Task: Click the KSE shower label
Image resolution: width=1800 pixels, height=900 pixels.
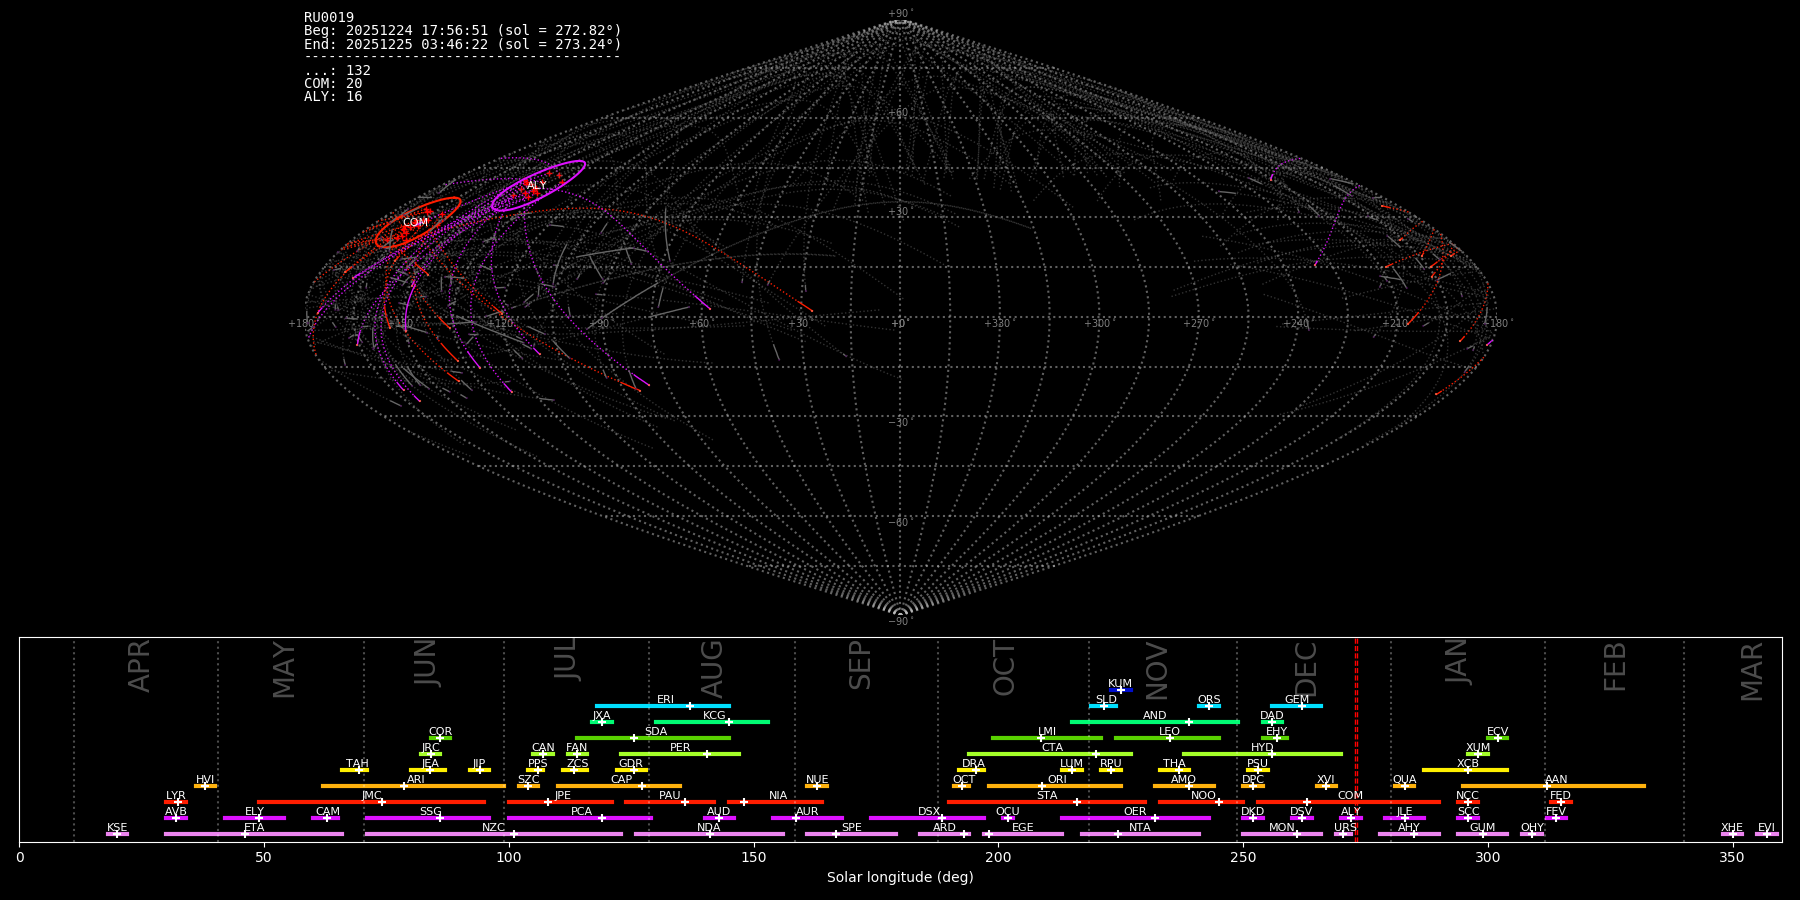Action: pyautogui.click(x=117, y=827)
